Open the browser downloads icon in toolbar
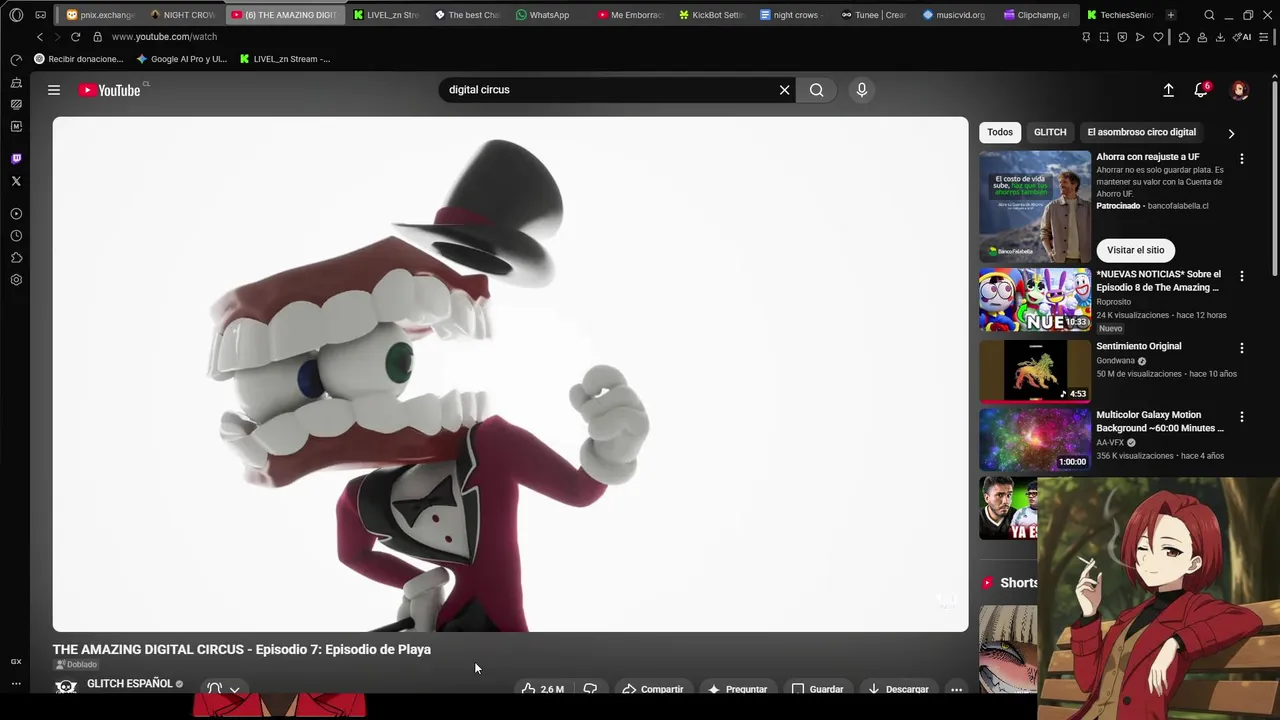 pos(1220,37)
